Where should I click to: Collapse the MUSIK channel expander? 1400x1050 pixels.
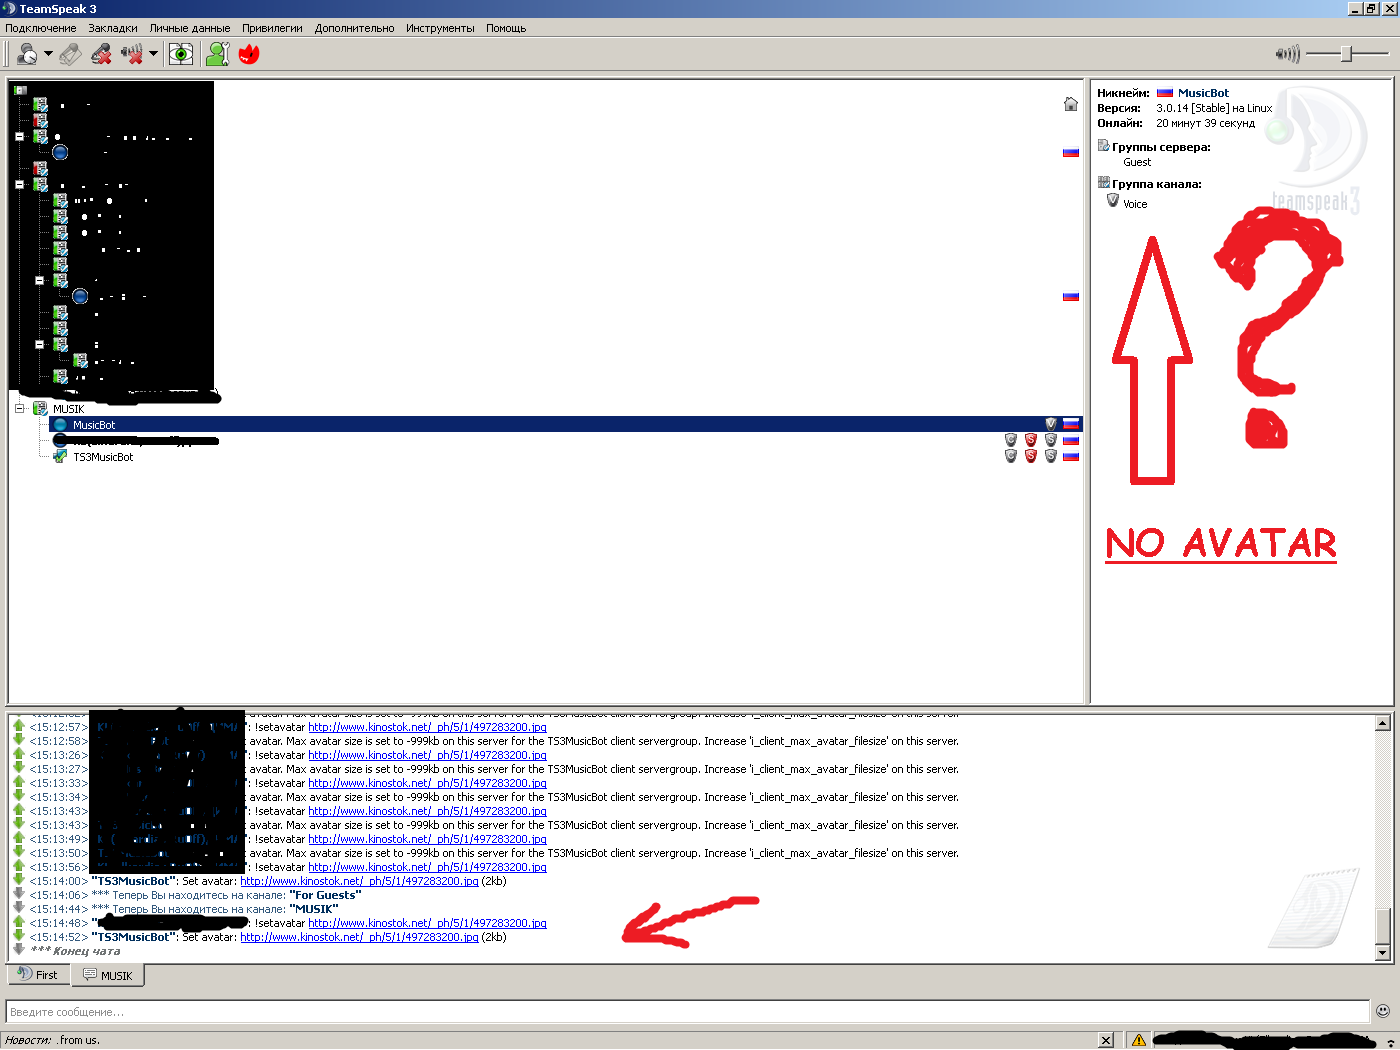20,408
